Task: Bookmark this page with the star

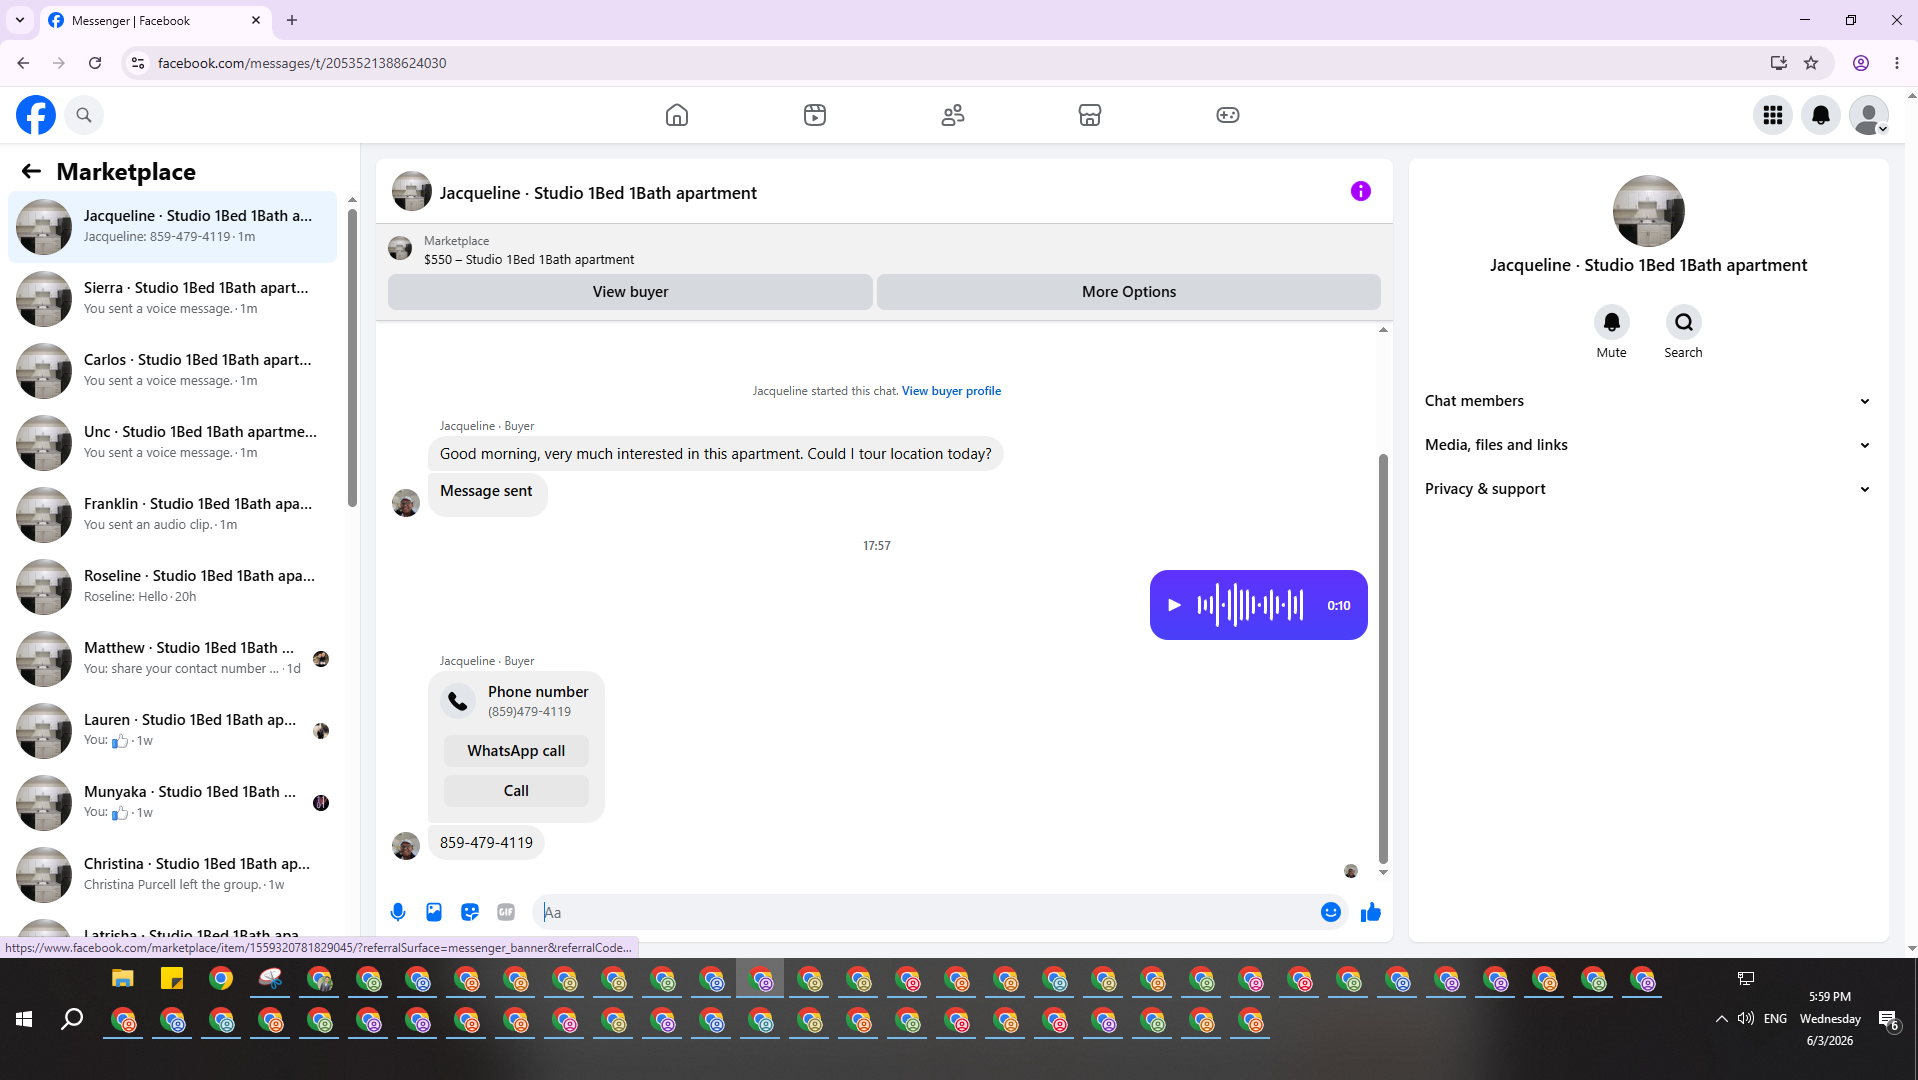Action: 1811,63
